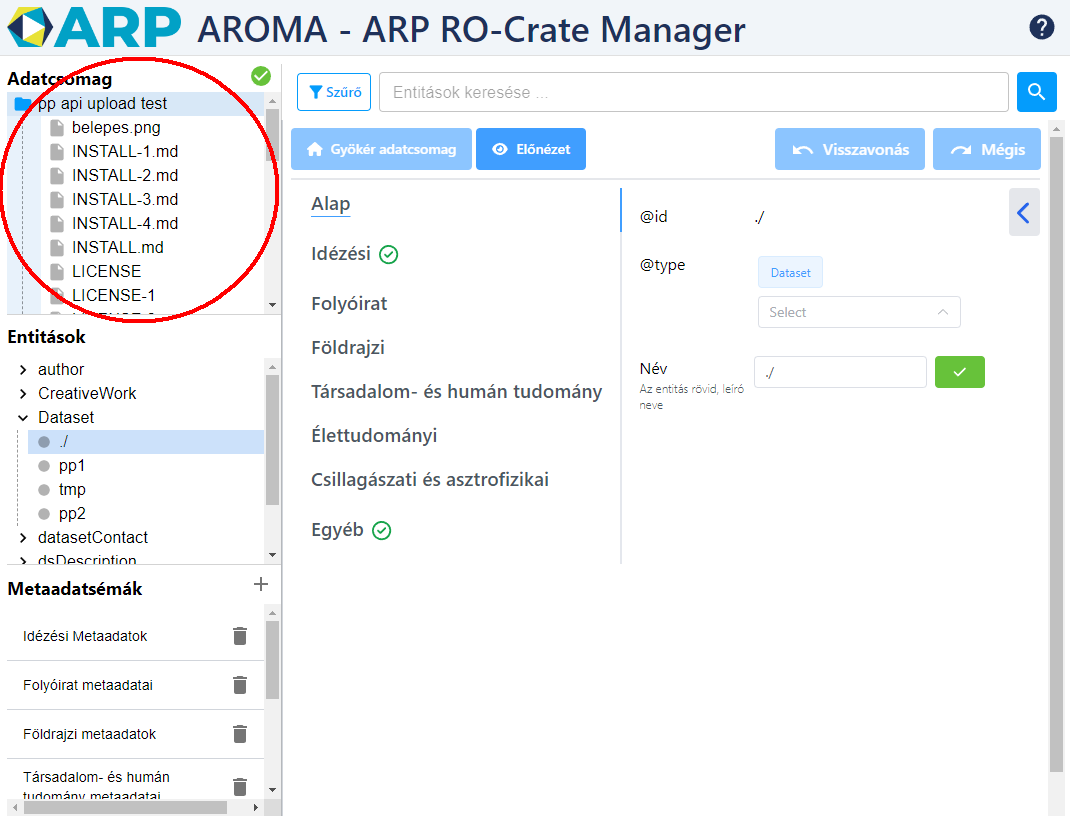Click the Dataset type tag

tap(790, 272)
